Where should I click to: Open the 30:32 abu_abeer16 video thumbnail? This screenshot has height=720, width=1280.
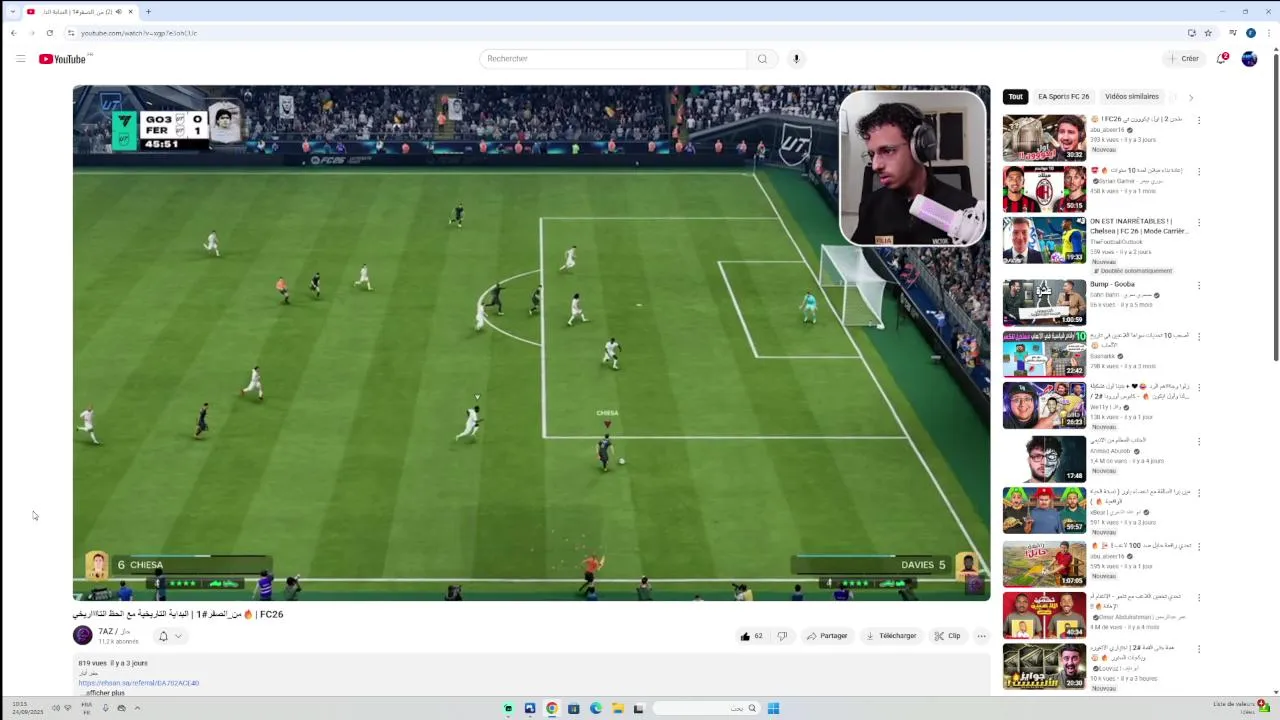pos(1044,137)
